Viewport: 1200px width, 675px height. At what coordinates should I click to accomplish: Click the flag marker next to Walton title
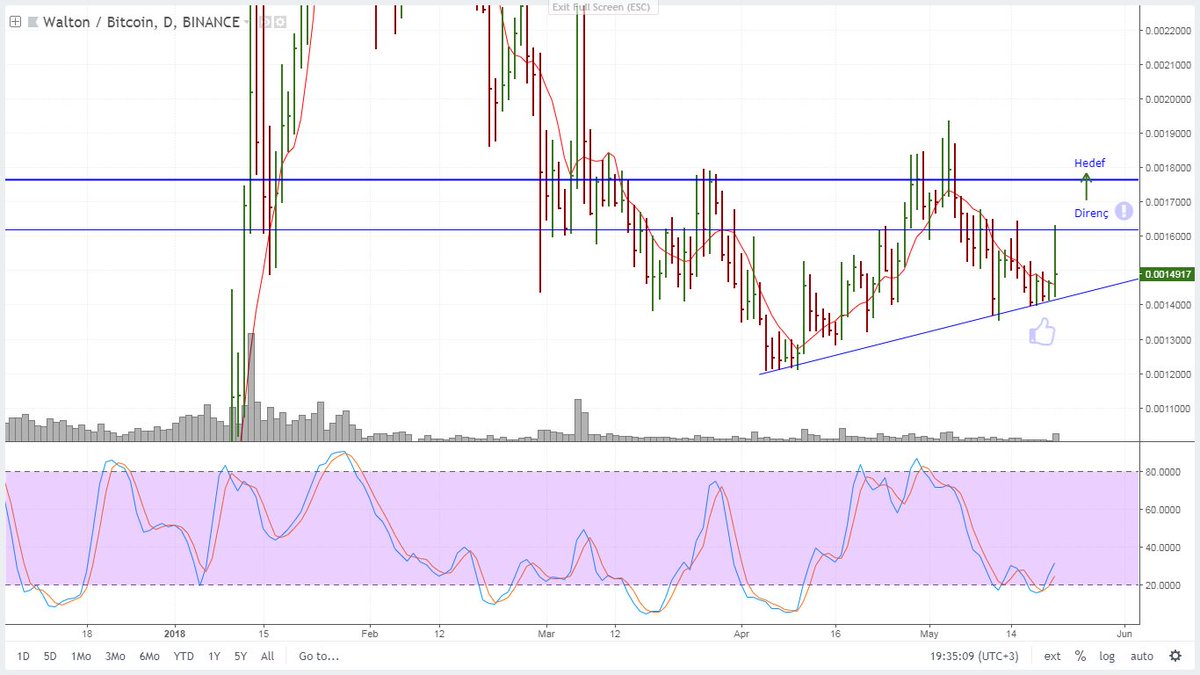coord(33,22)
